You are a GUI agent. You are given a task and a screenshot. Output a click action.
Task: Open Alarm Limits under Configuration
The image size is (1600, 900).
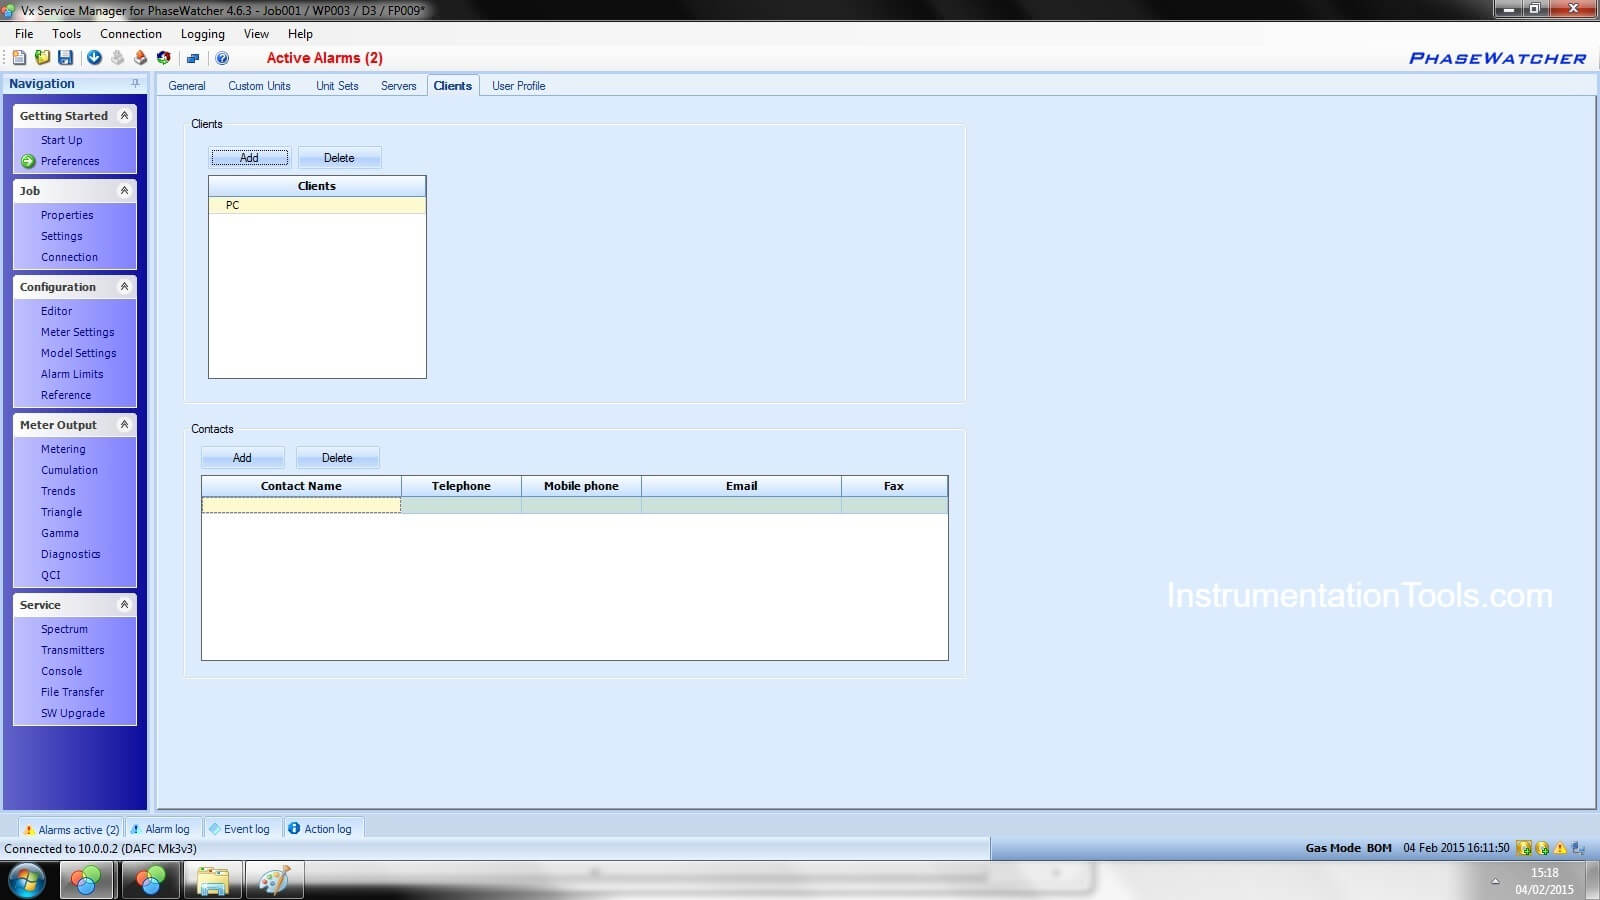[72, 374]
